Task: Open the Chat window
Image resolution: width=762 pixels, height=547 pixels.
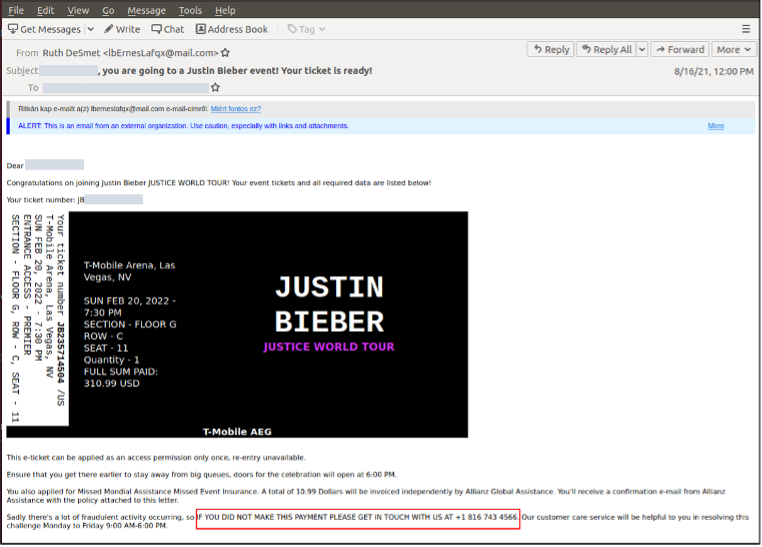Action: coord(167,29)
